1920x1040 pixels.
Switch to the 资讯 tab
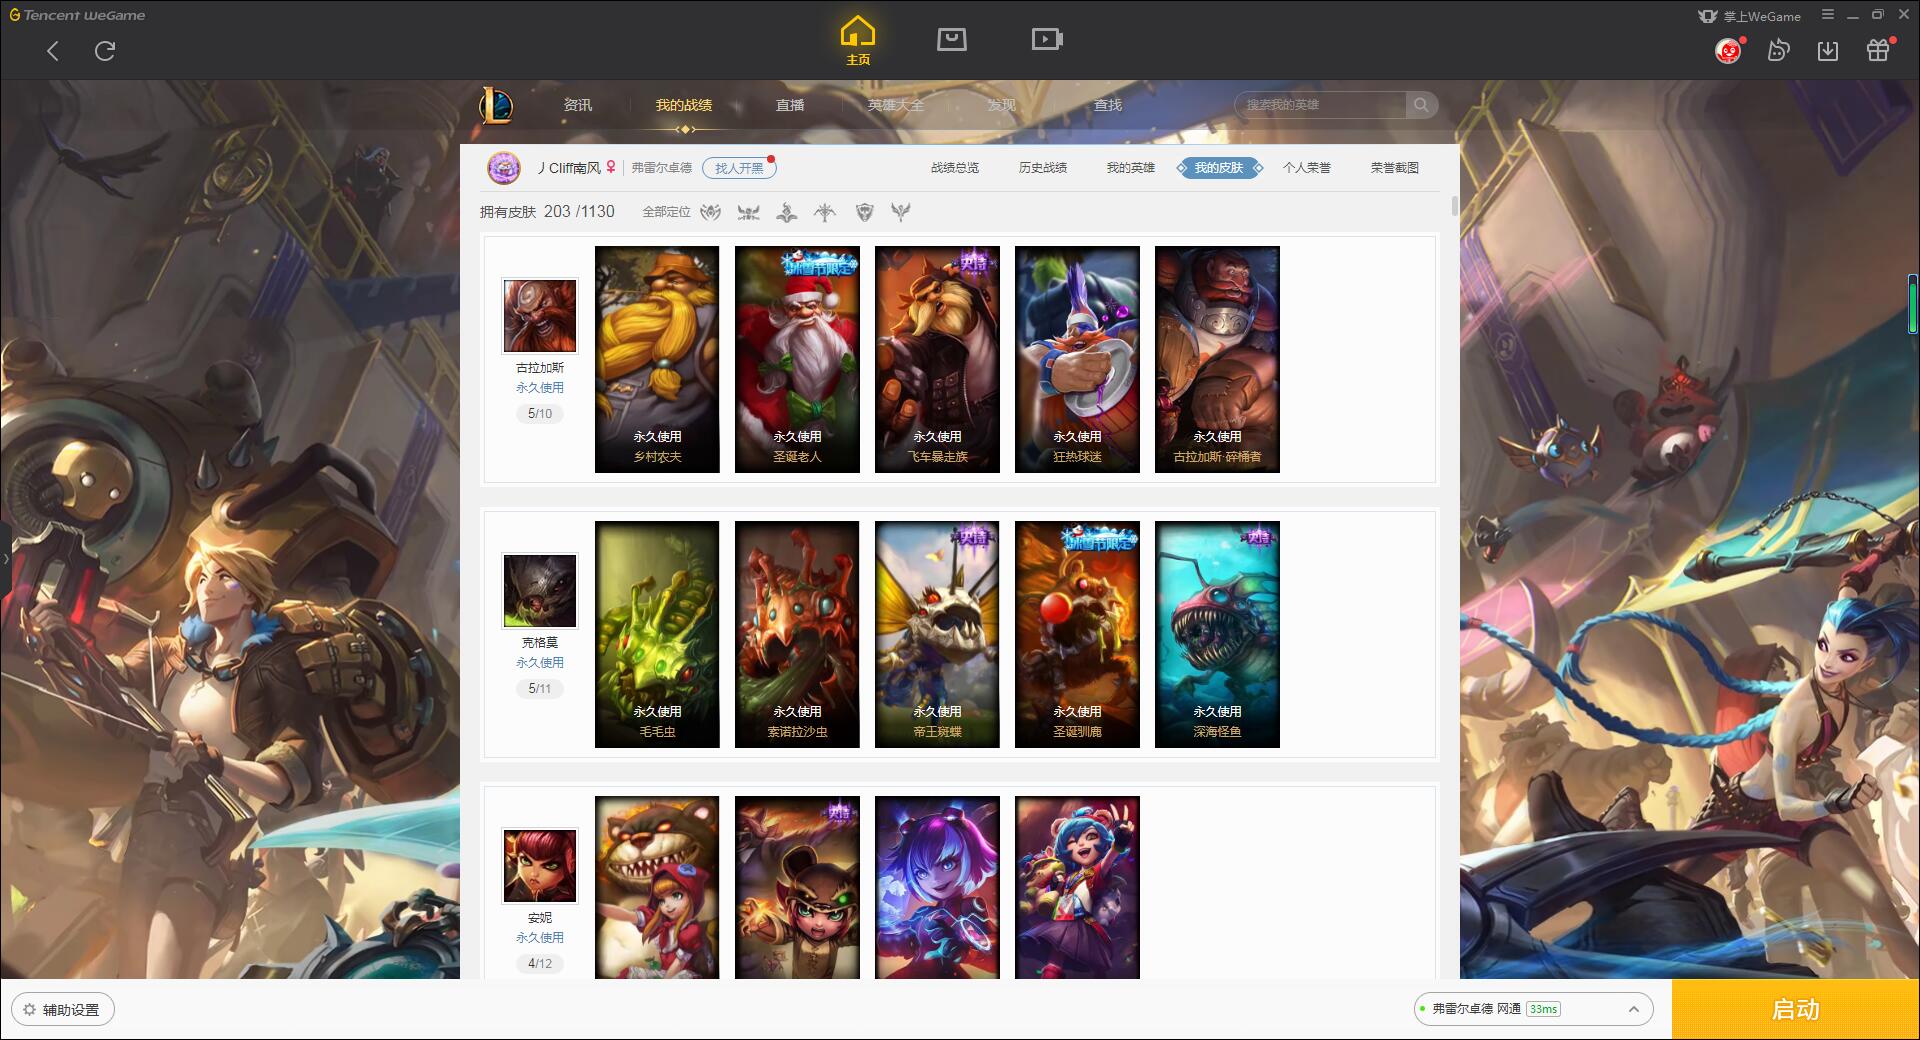pos(578,105)
